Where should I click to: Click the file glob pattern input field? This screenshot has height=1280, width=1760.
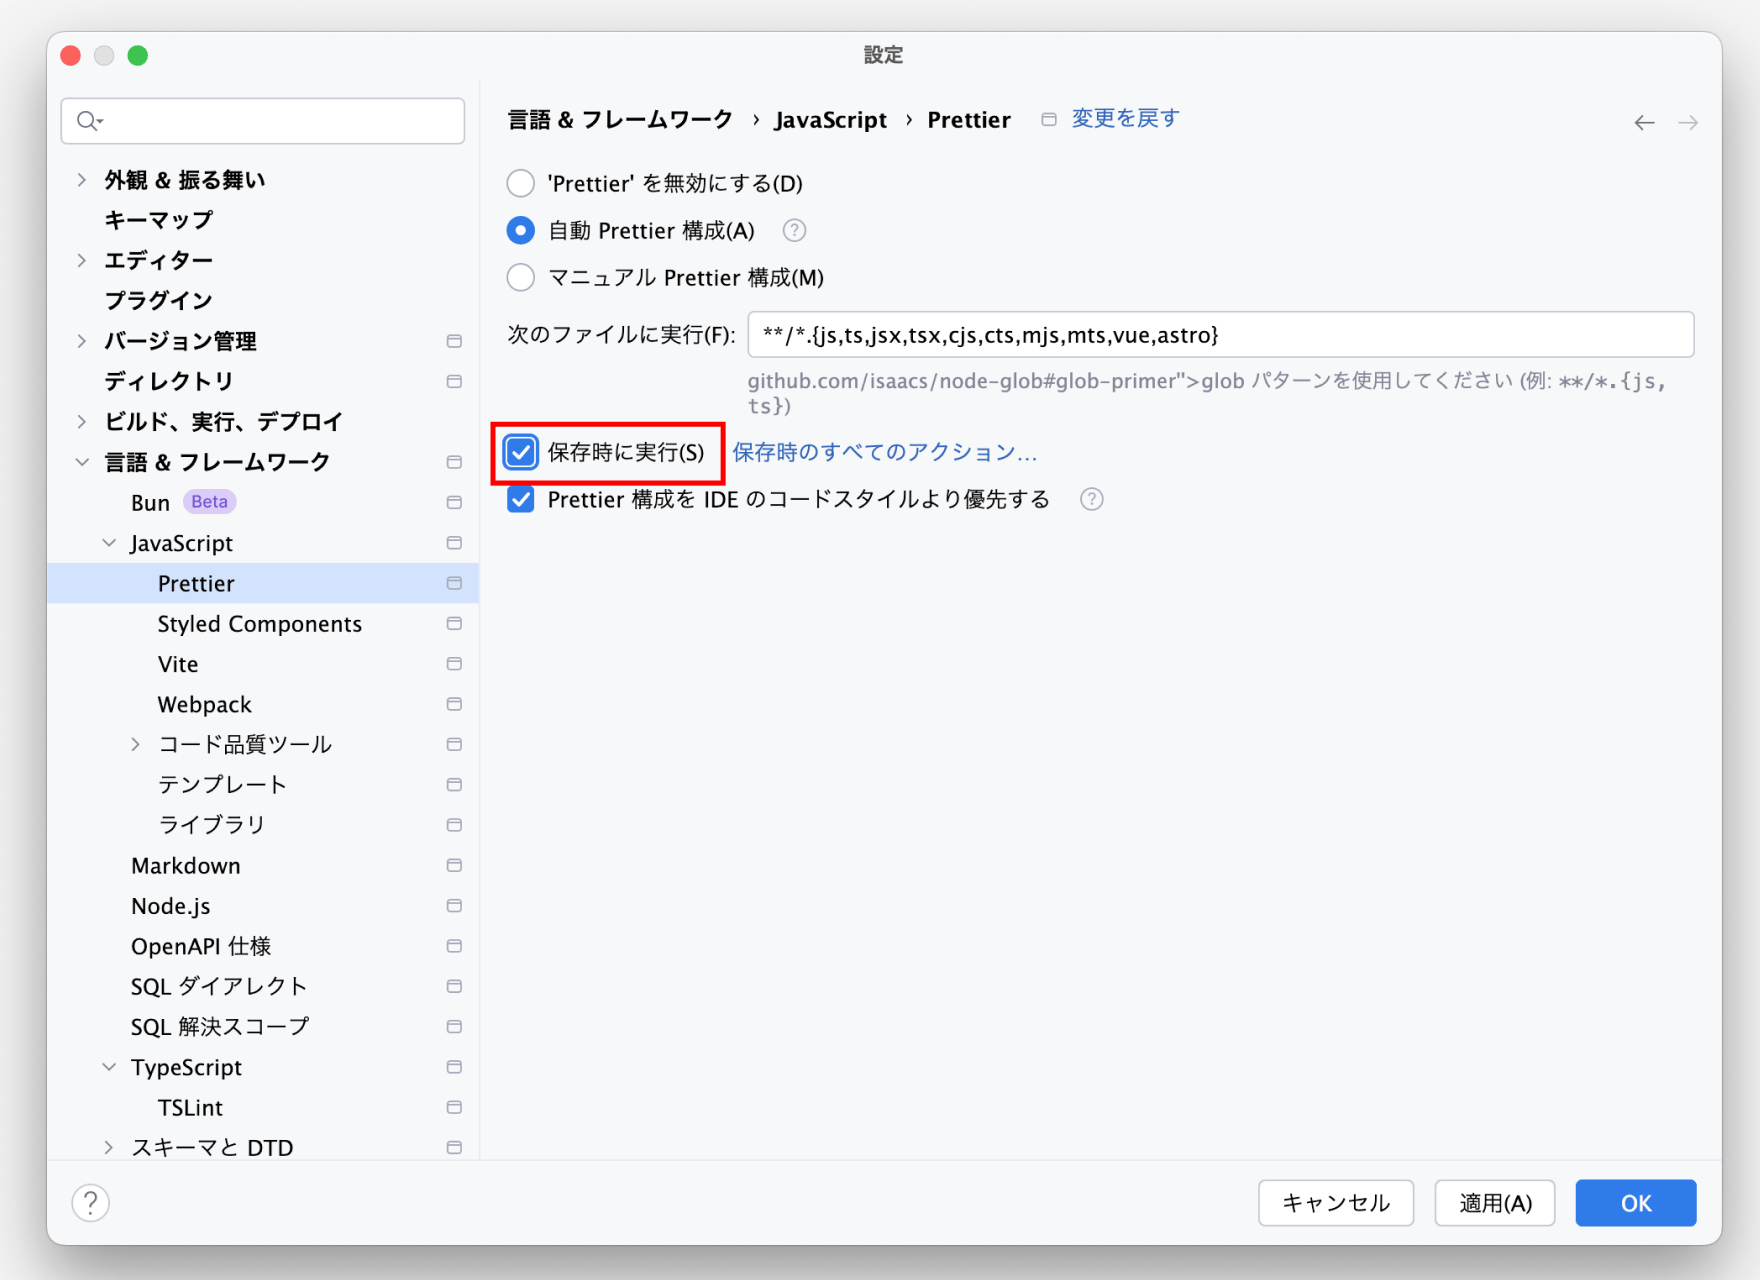1220,335
